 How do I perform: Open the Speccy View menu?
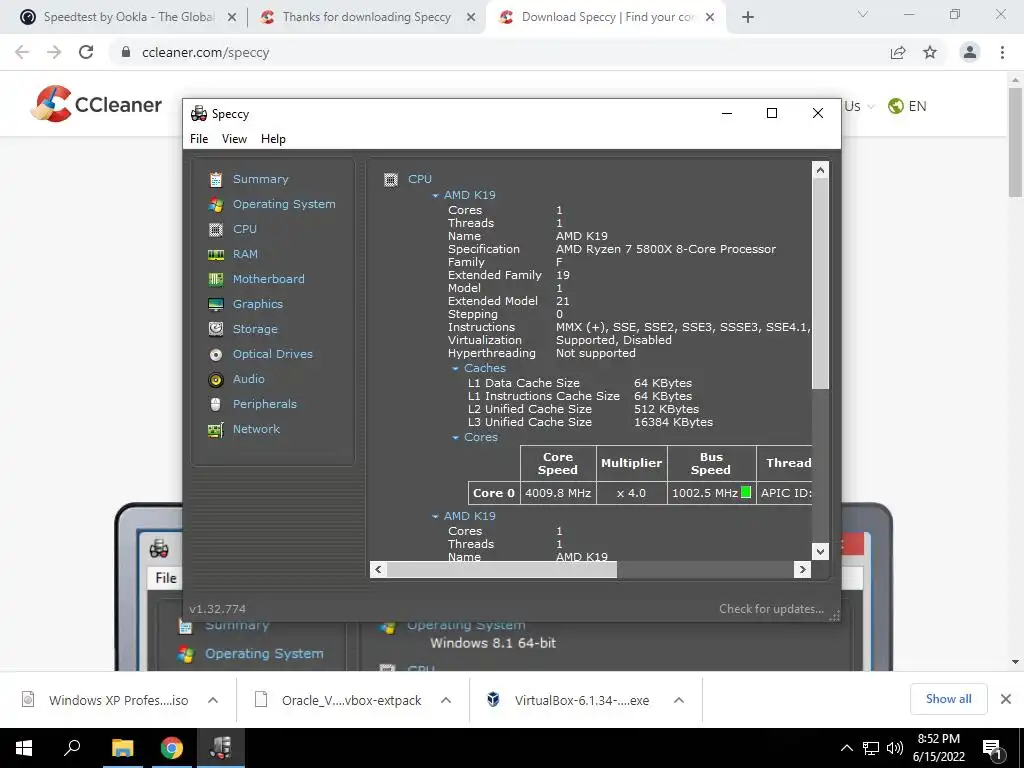234,138
